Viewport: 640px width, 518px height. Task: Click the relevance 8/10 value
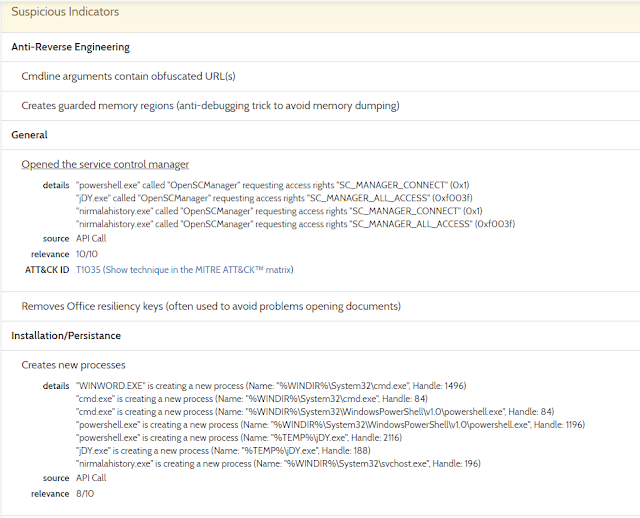pos(85,494)
